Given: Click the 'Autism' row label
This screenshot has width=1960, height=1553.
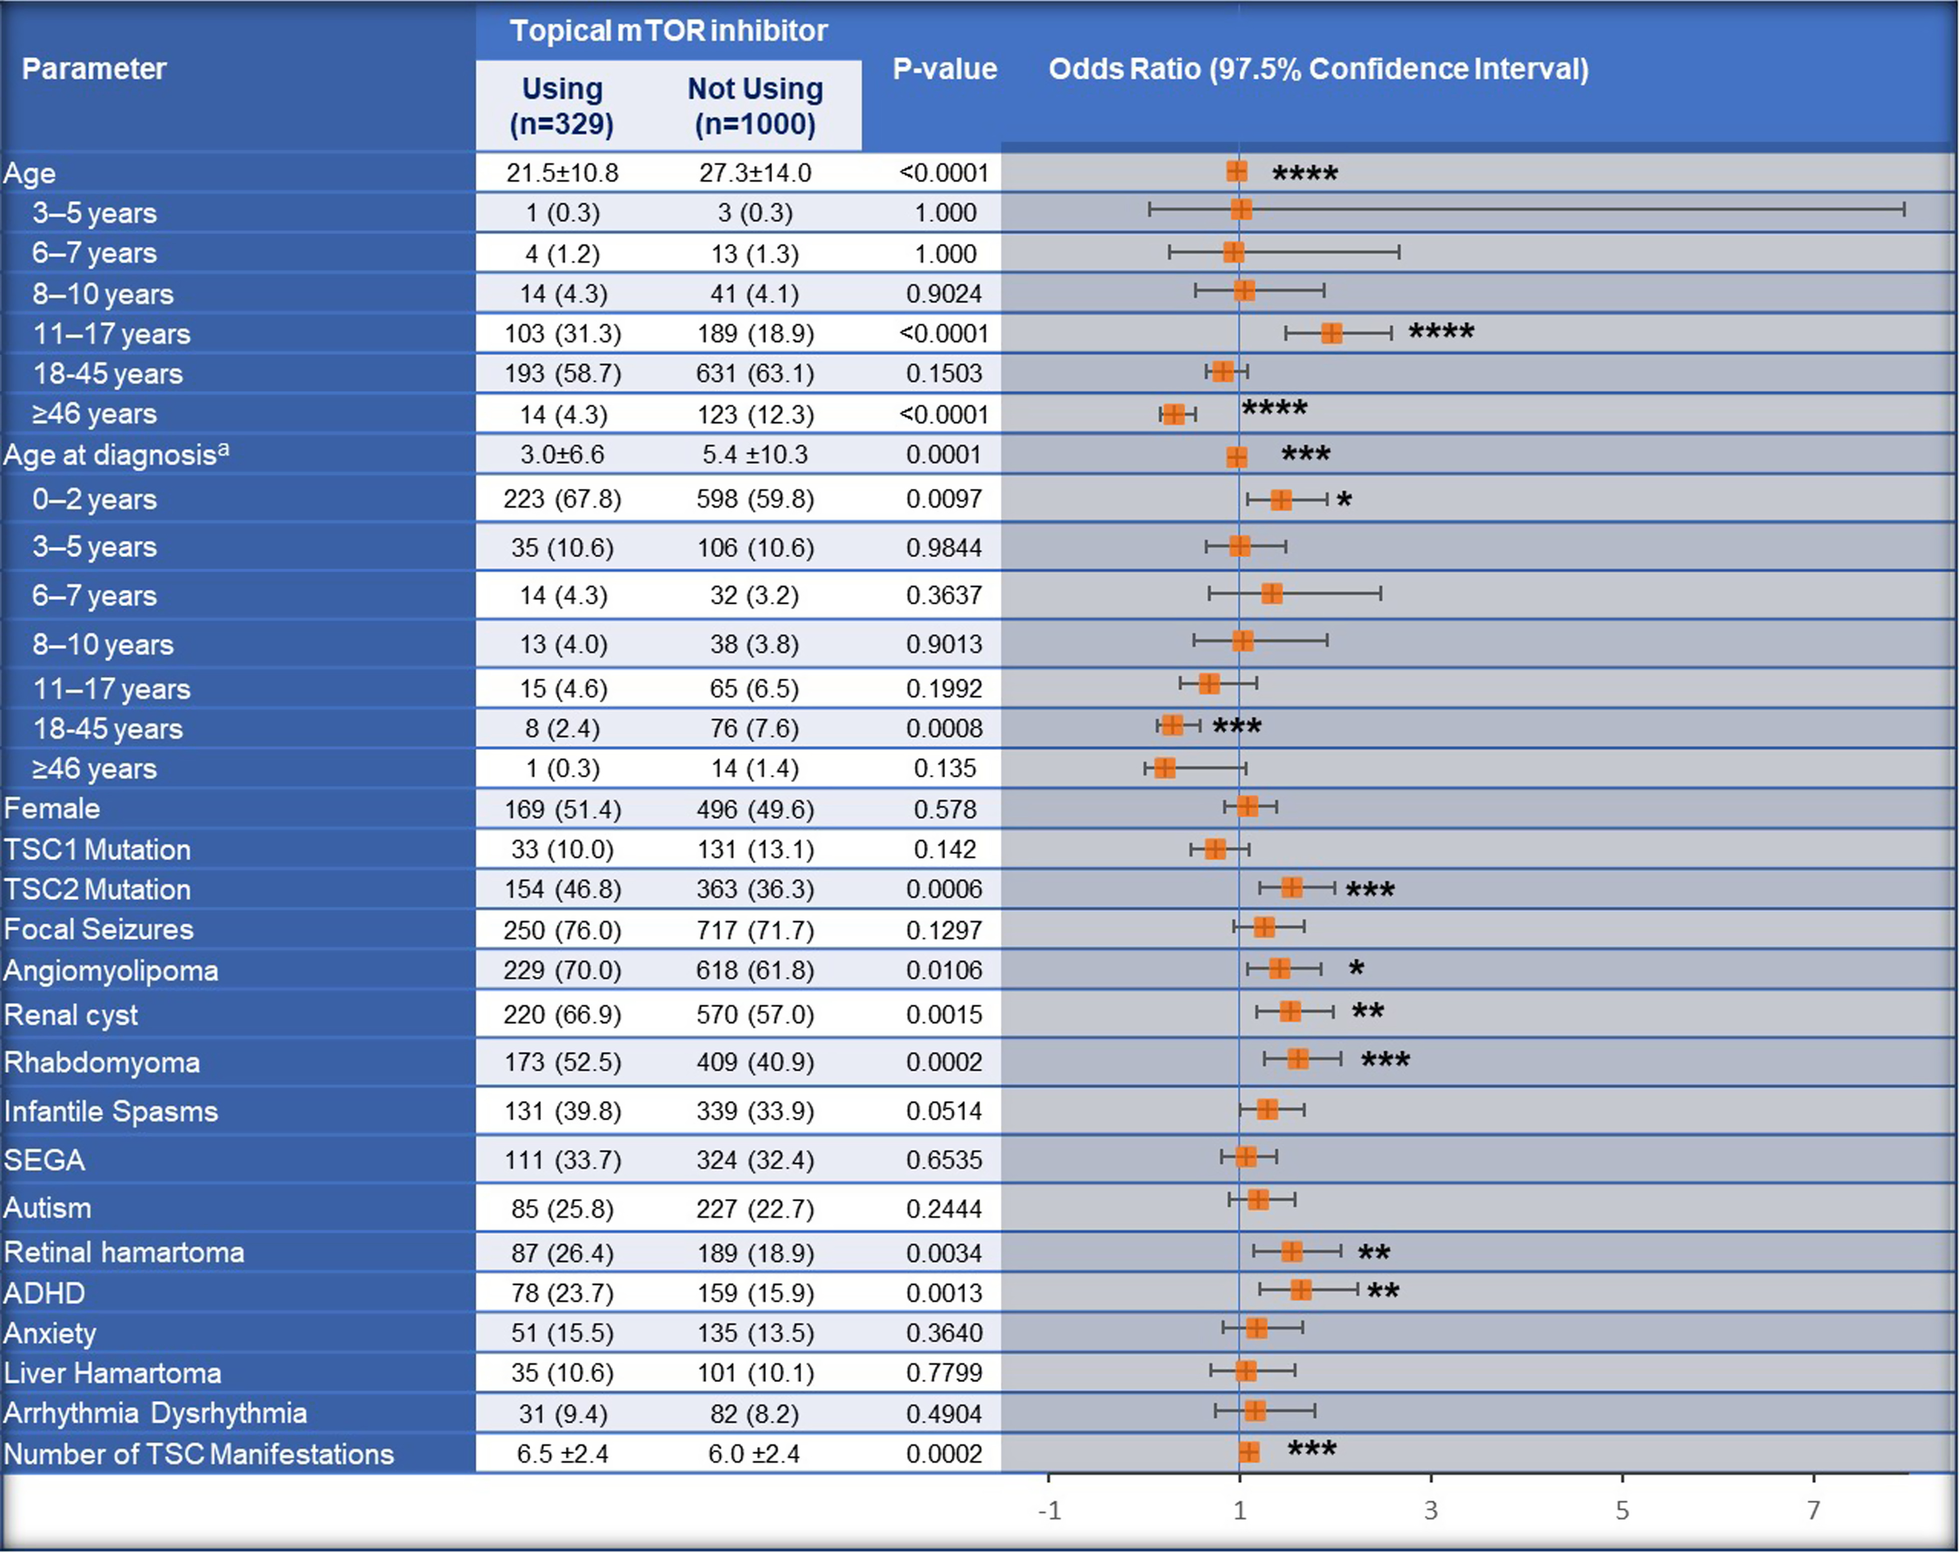Looking at the screenshot, I should click(x=47, y=1208).
